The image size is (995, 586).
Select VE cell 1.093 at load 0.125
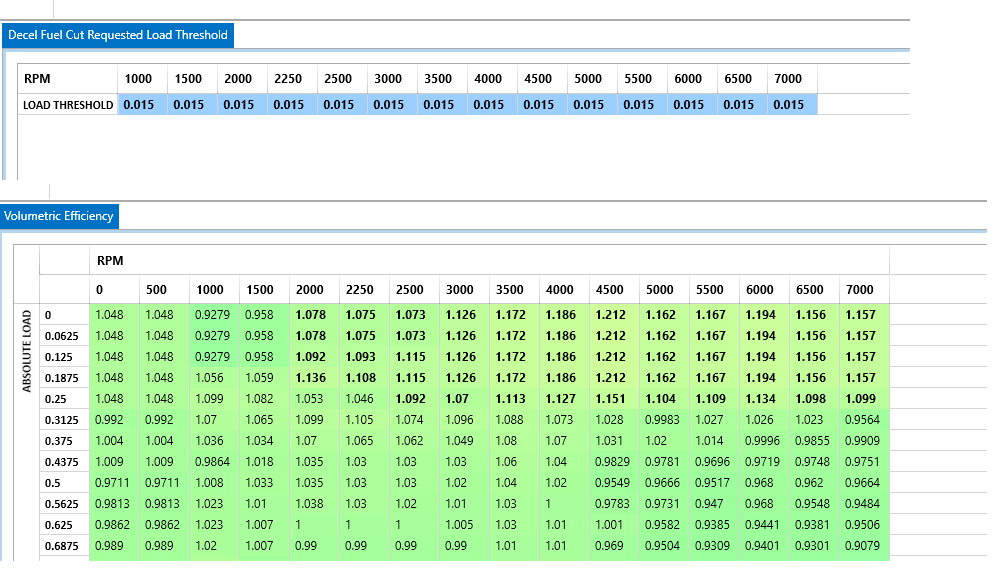364,357
